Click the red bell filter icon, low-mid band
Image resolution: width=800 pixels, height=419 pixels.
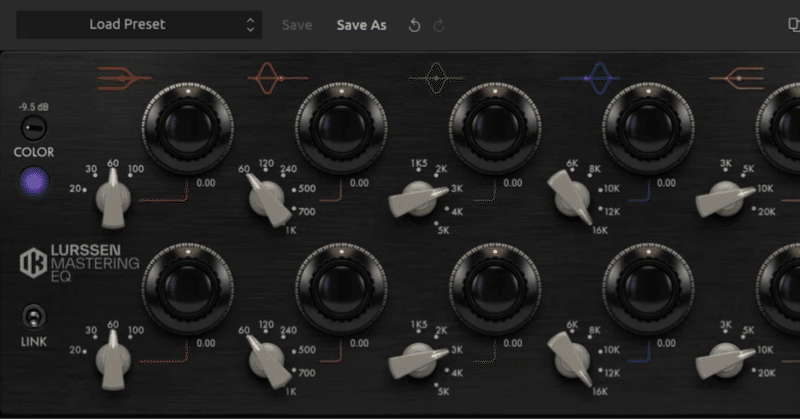point(278,79)
